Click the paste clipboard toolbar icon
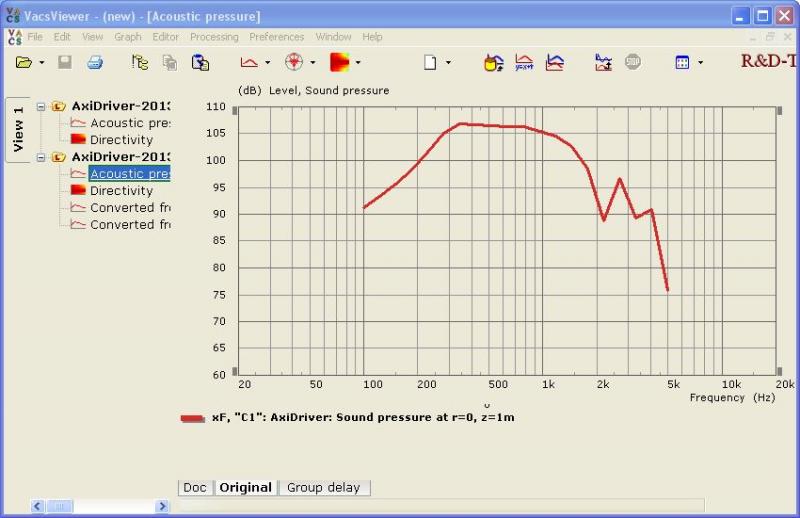Viewport: 800px width, 518px height. 200,62
